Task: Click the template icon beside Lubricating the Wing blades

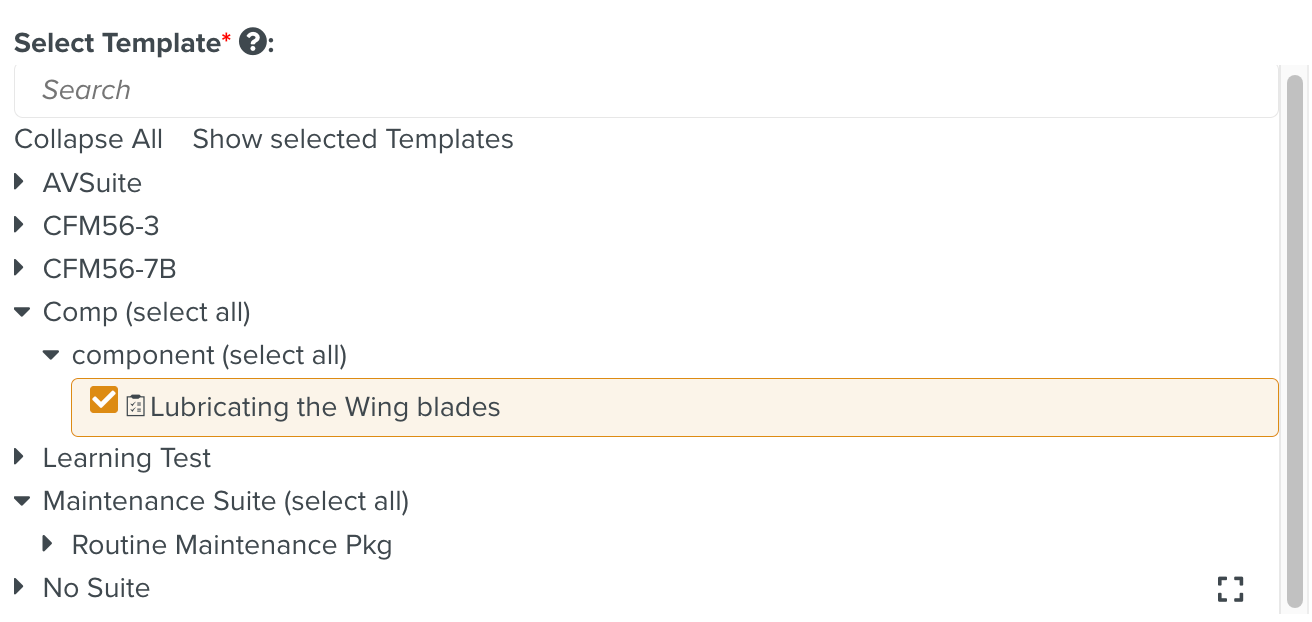Action: click(x=134, y=406)
